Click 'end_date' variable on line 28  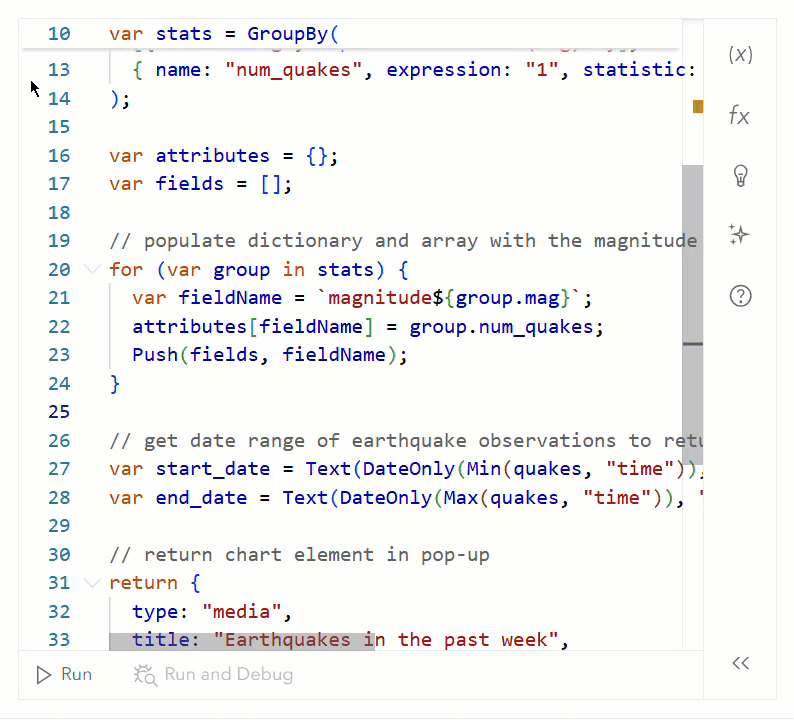coord(201,498)
